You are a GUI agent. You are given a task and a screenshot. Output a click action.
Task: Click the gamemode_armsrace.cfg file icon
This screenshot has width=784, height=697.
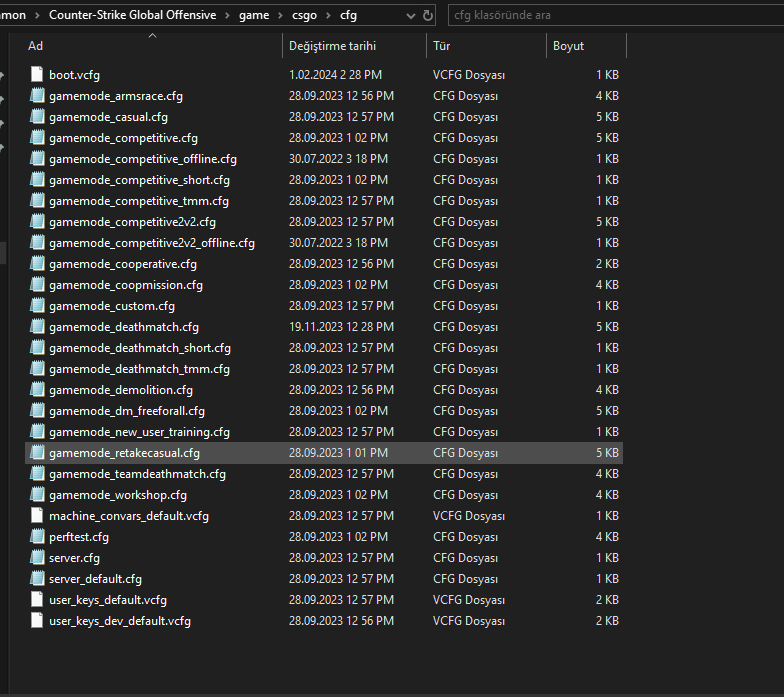[x=37, y=96]
